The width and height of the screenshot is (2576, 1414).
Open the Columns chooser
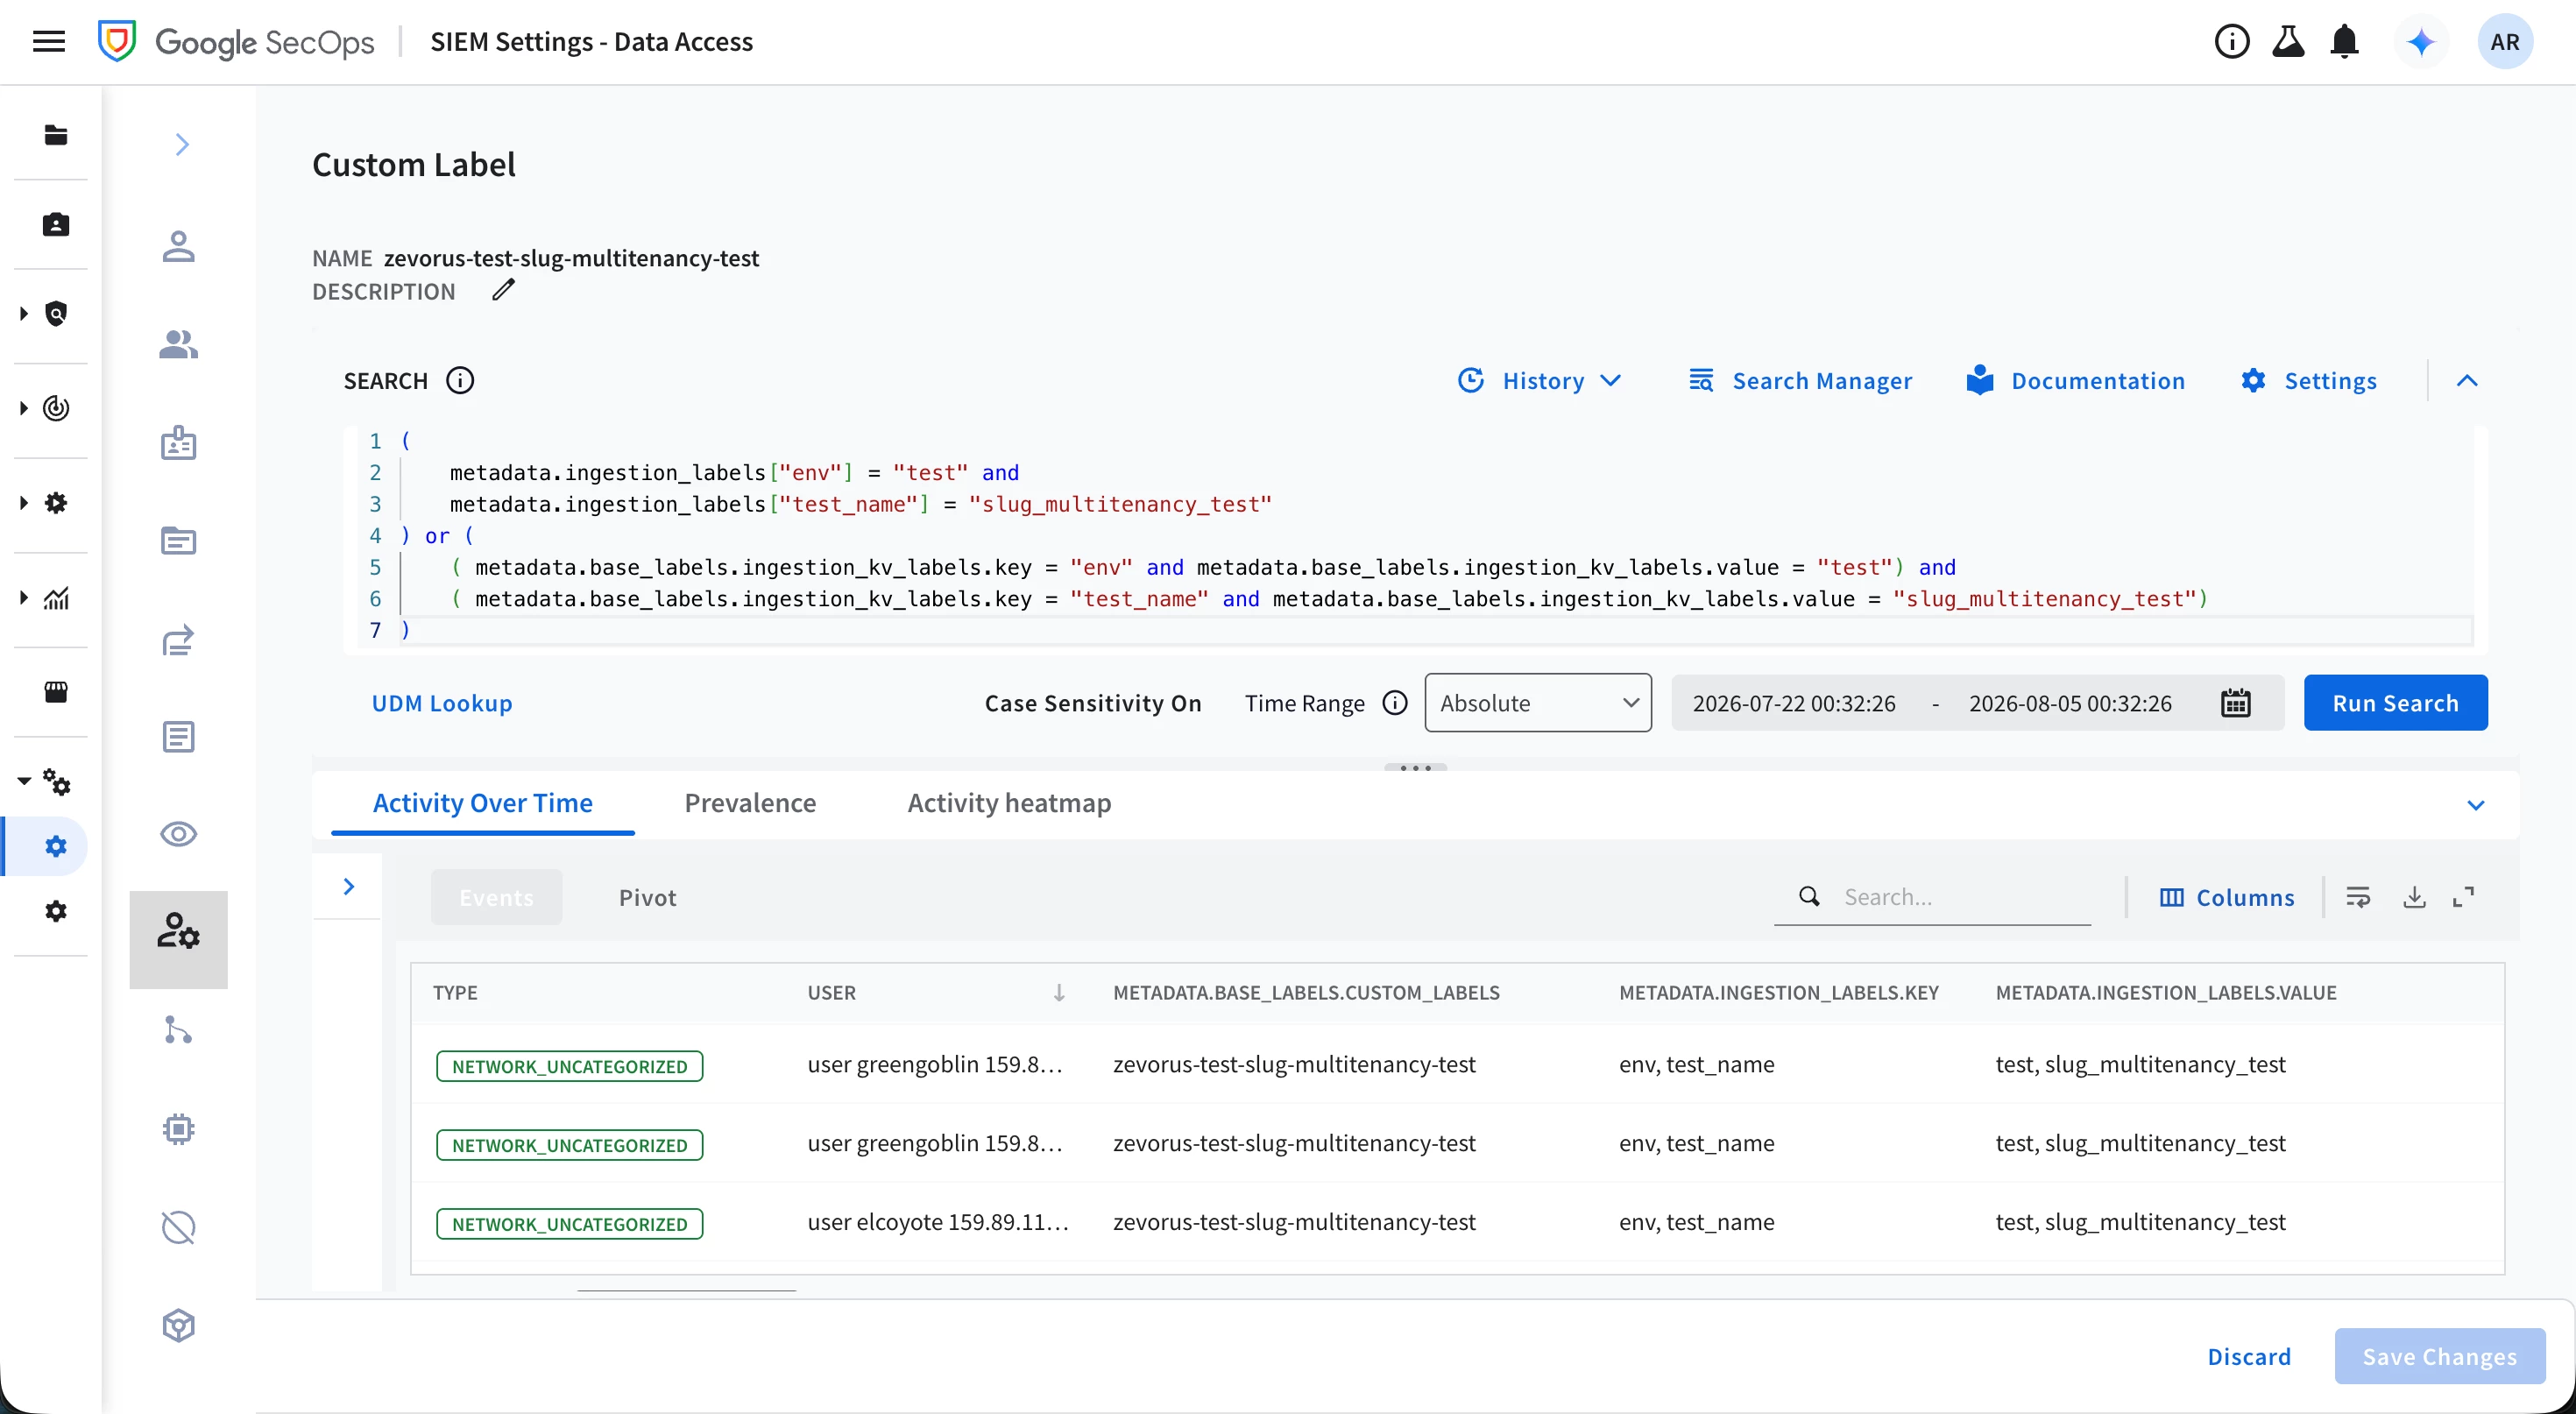(2227, 897)
